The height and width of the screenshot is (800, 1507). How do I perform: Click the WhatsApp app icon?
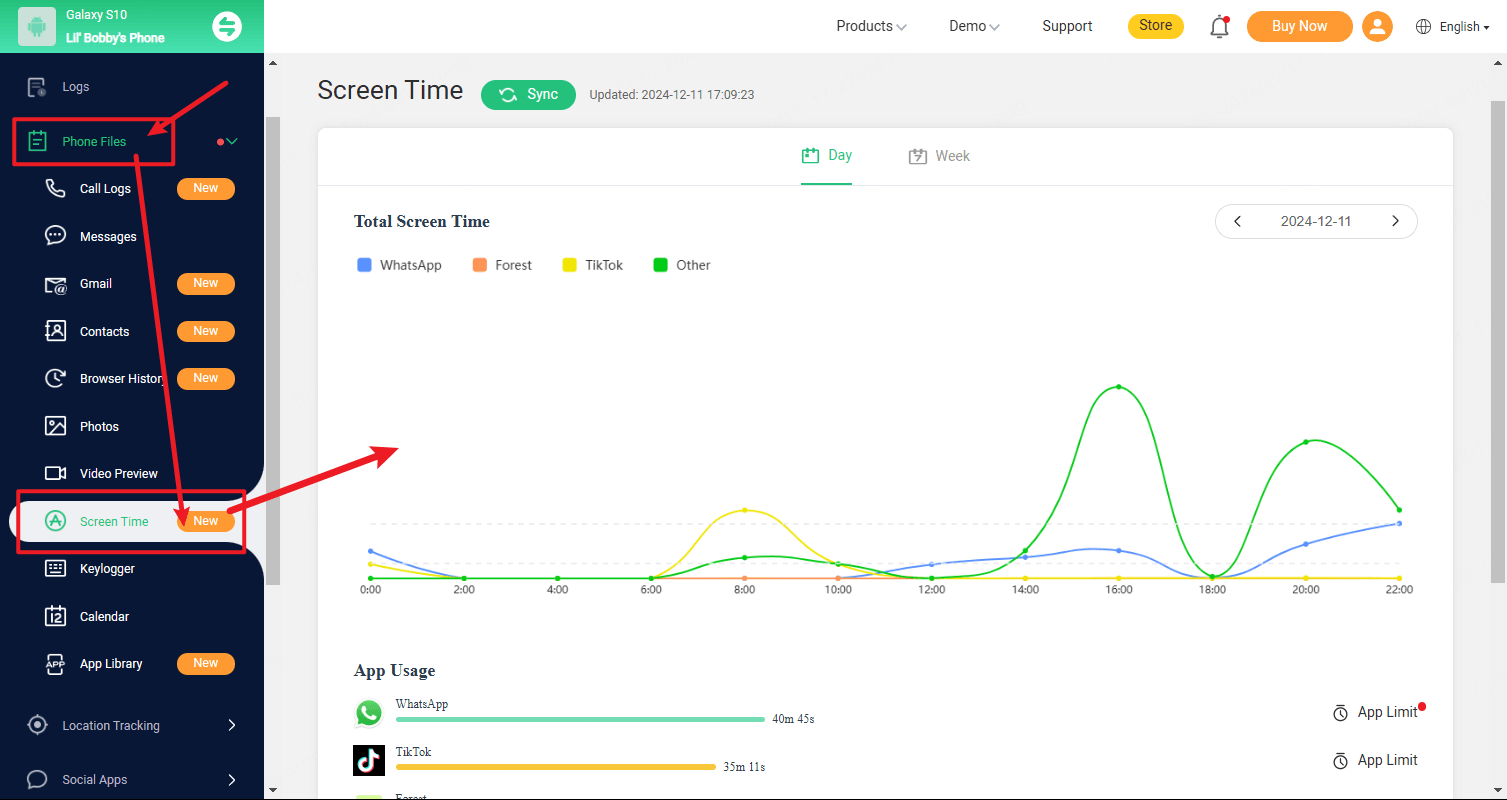369,713
